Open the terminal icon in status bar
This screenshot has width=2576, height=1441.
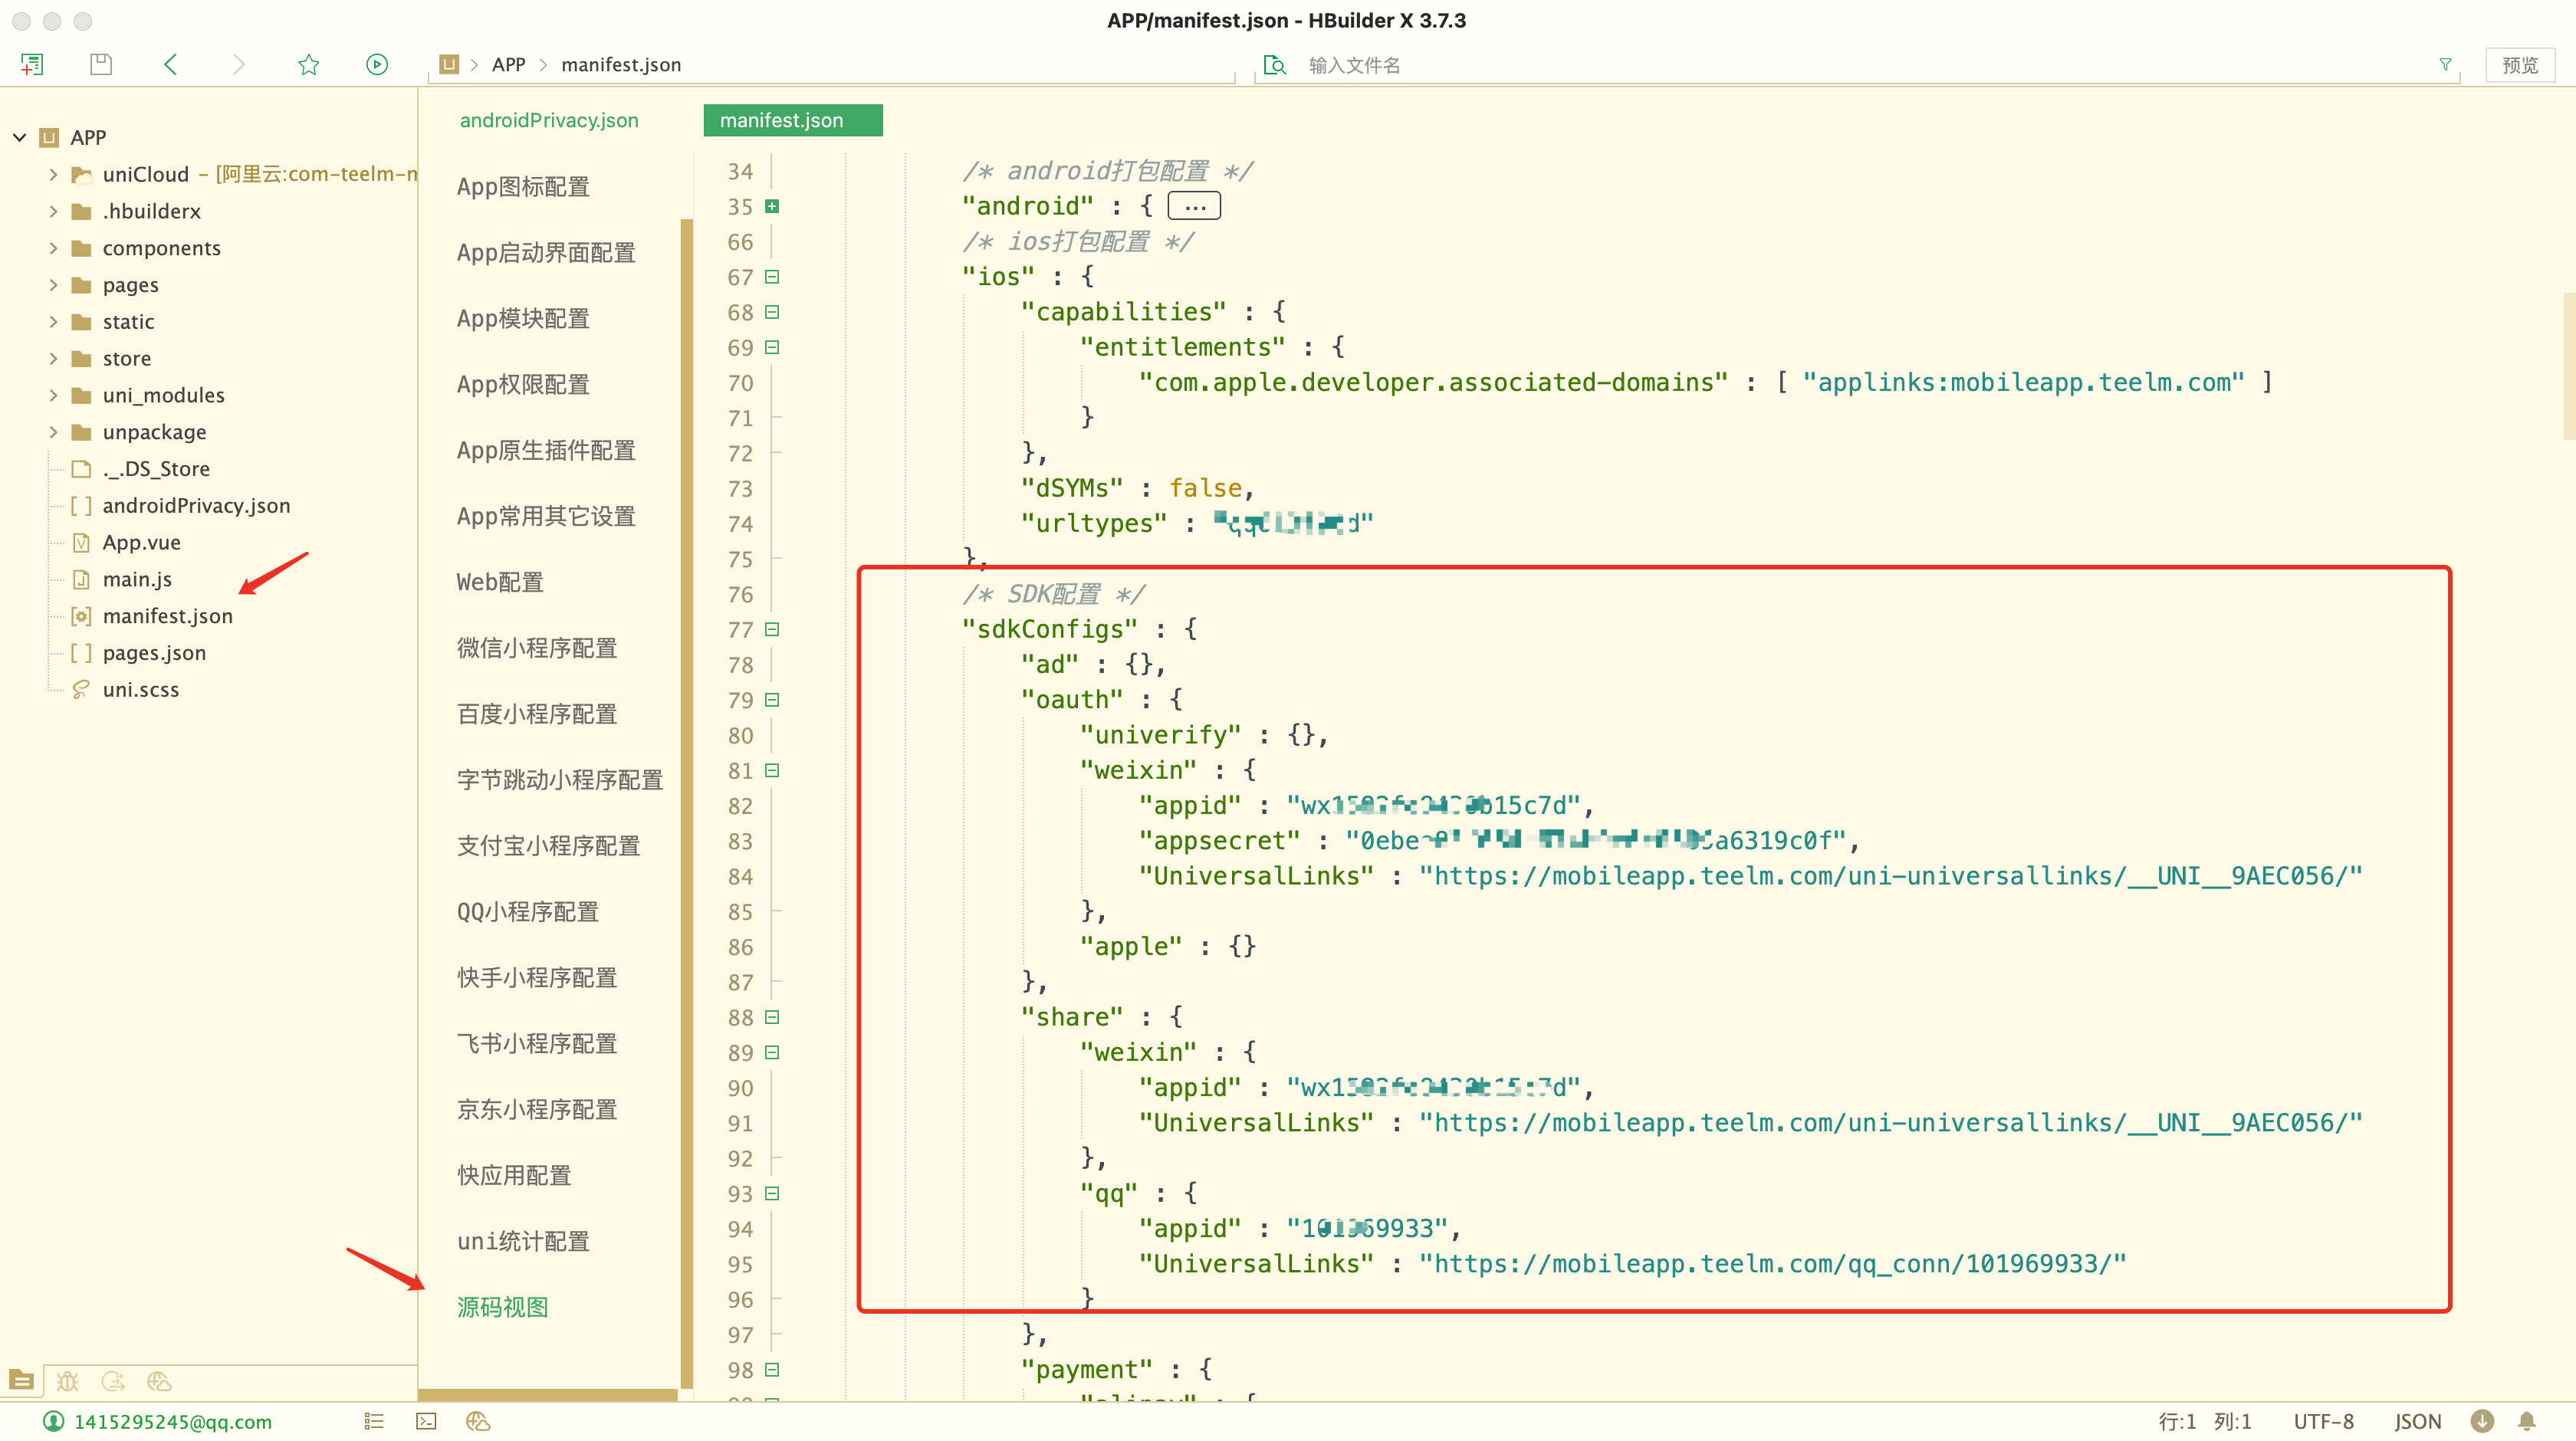point(426,1421)
